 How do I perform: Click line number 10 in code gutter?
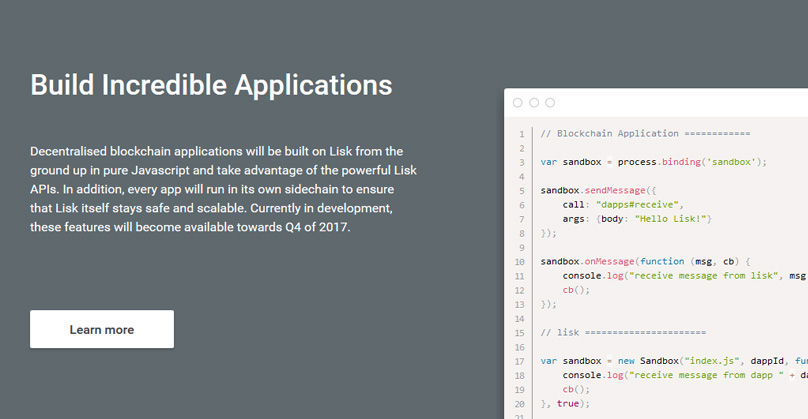click(519, 262)
